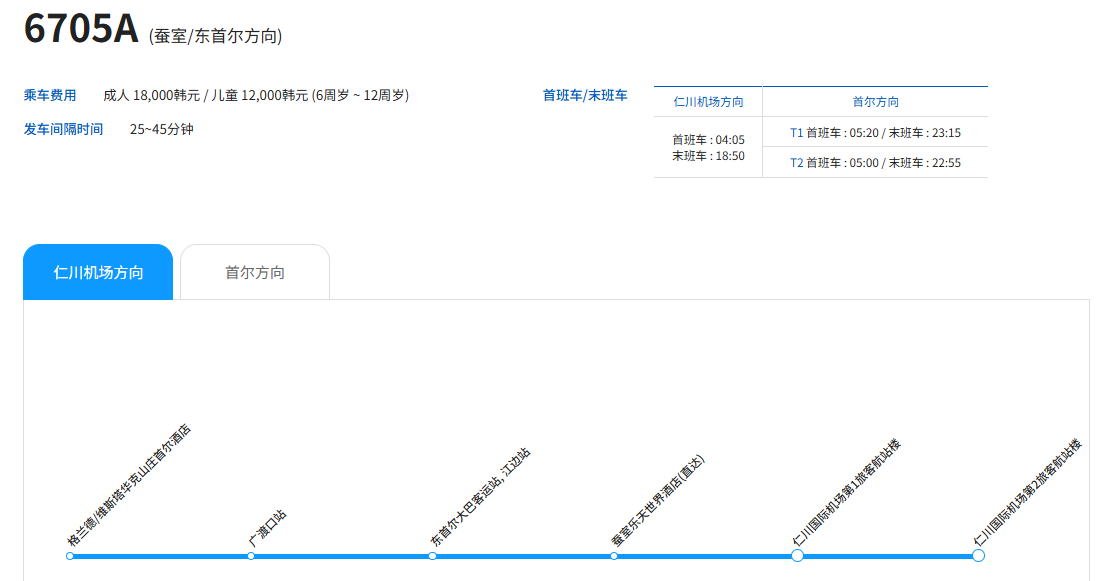Click the 格兰德/维斯塔华克山庄首尔酒店 stop circle marker
Viewport: 1114px width, 581px height.
[70, 556]
